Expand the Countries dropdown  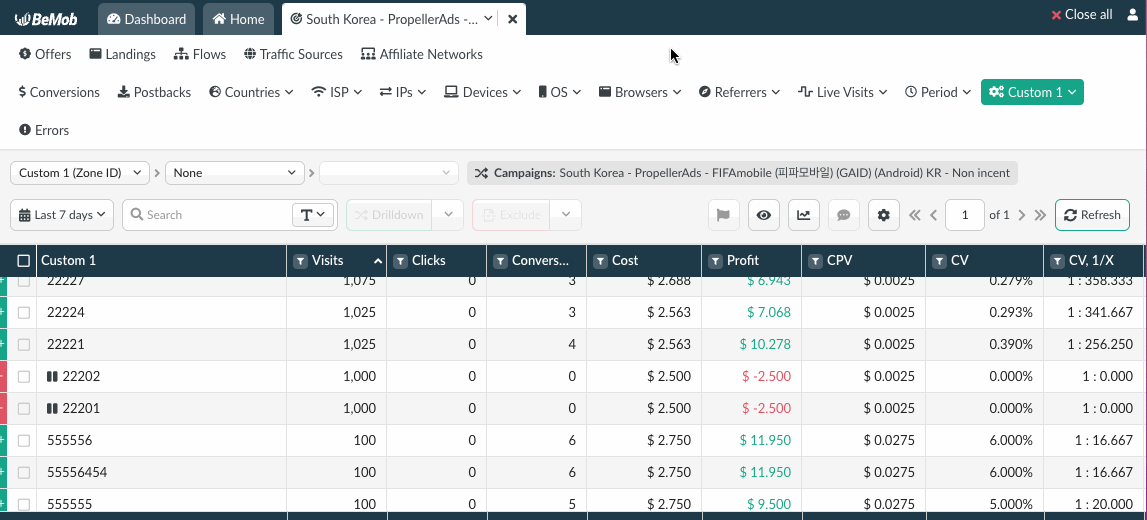pyautogui.click(x=251, y=92)
